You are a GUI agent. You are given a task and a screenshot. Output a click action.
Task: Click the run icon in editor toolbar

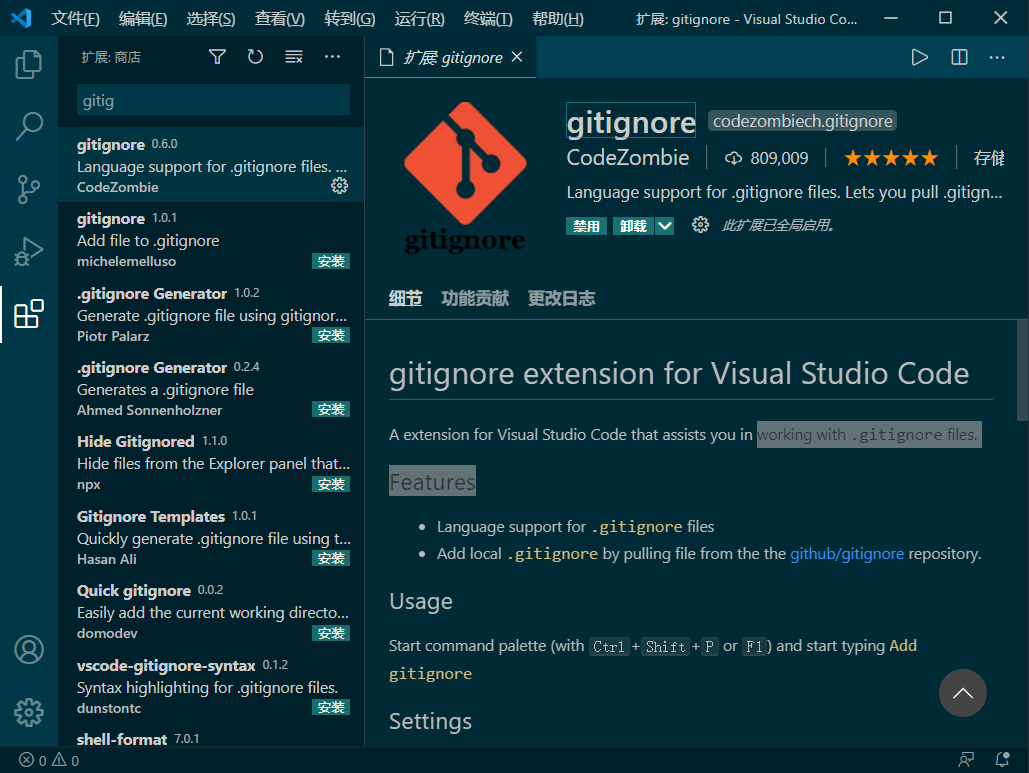(x=919, y=58)
